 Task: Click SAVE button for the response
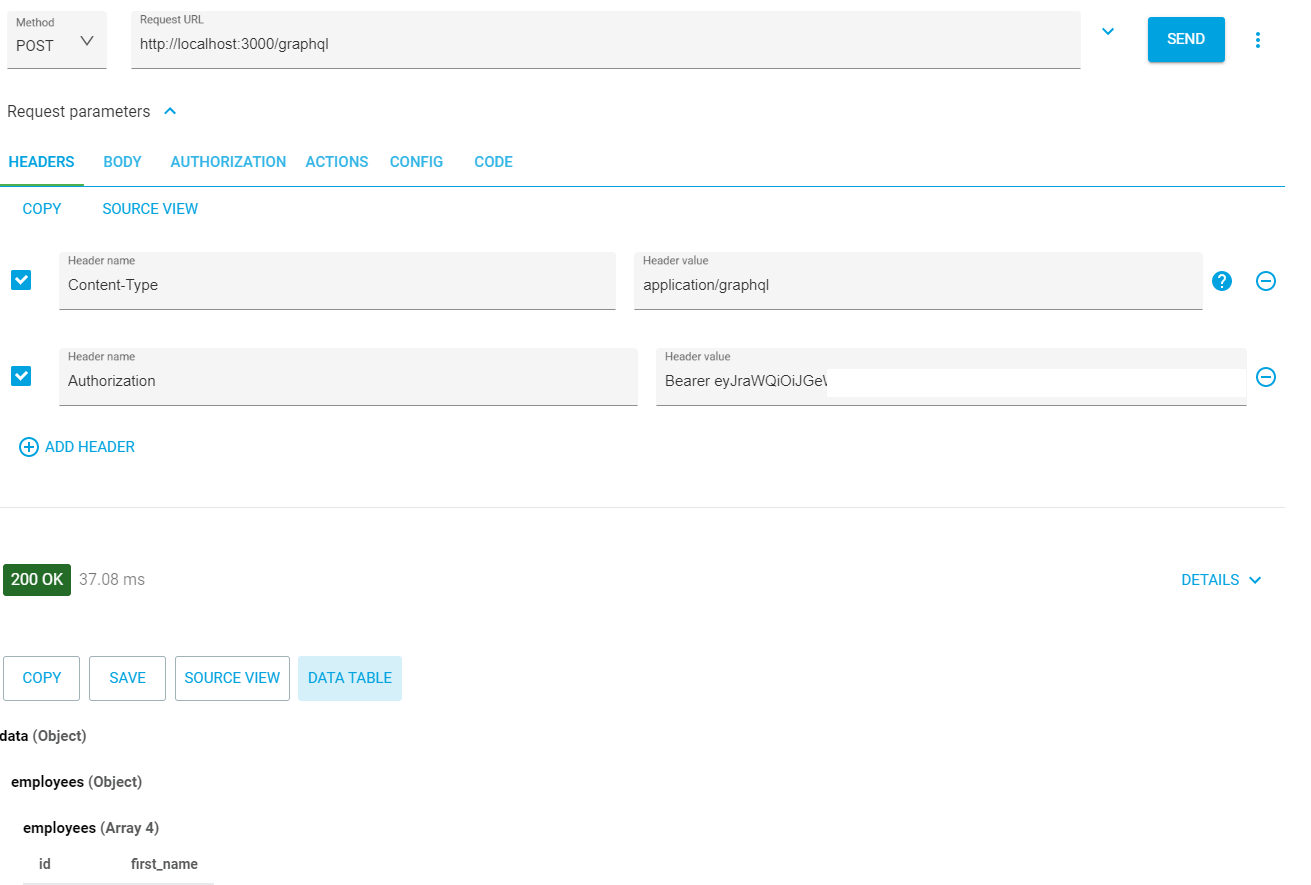coord(127,678)
